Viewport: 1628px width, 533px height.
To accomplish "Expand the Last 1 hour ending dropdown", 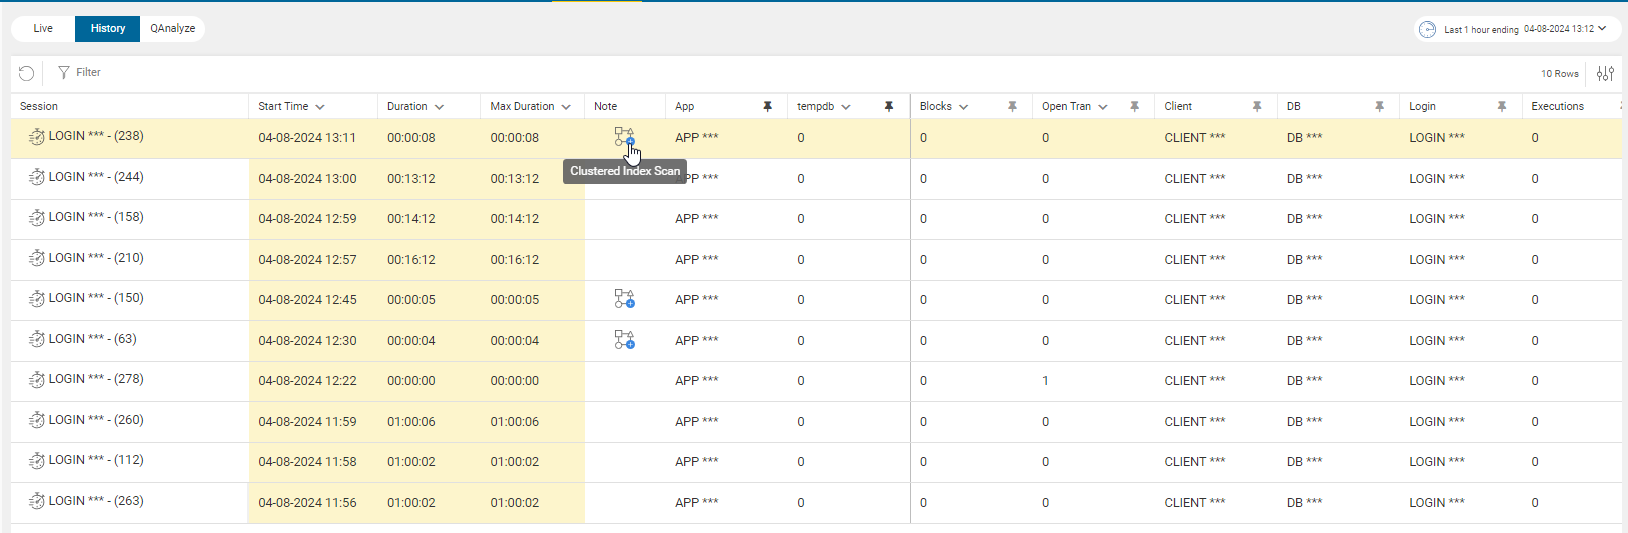I will (1602, 29).
